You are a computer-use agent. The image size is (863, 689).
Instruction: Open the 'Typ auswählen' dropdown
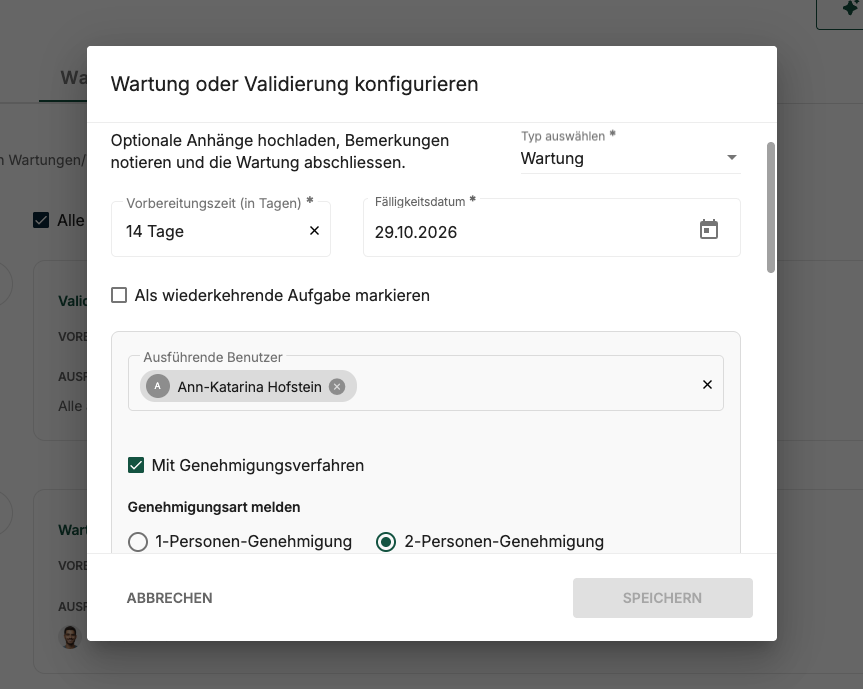click(x=630, y=158)
